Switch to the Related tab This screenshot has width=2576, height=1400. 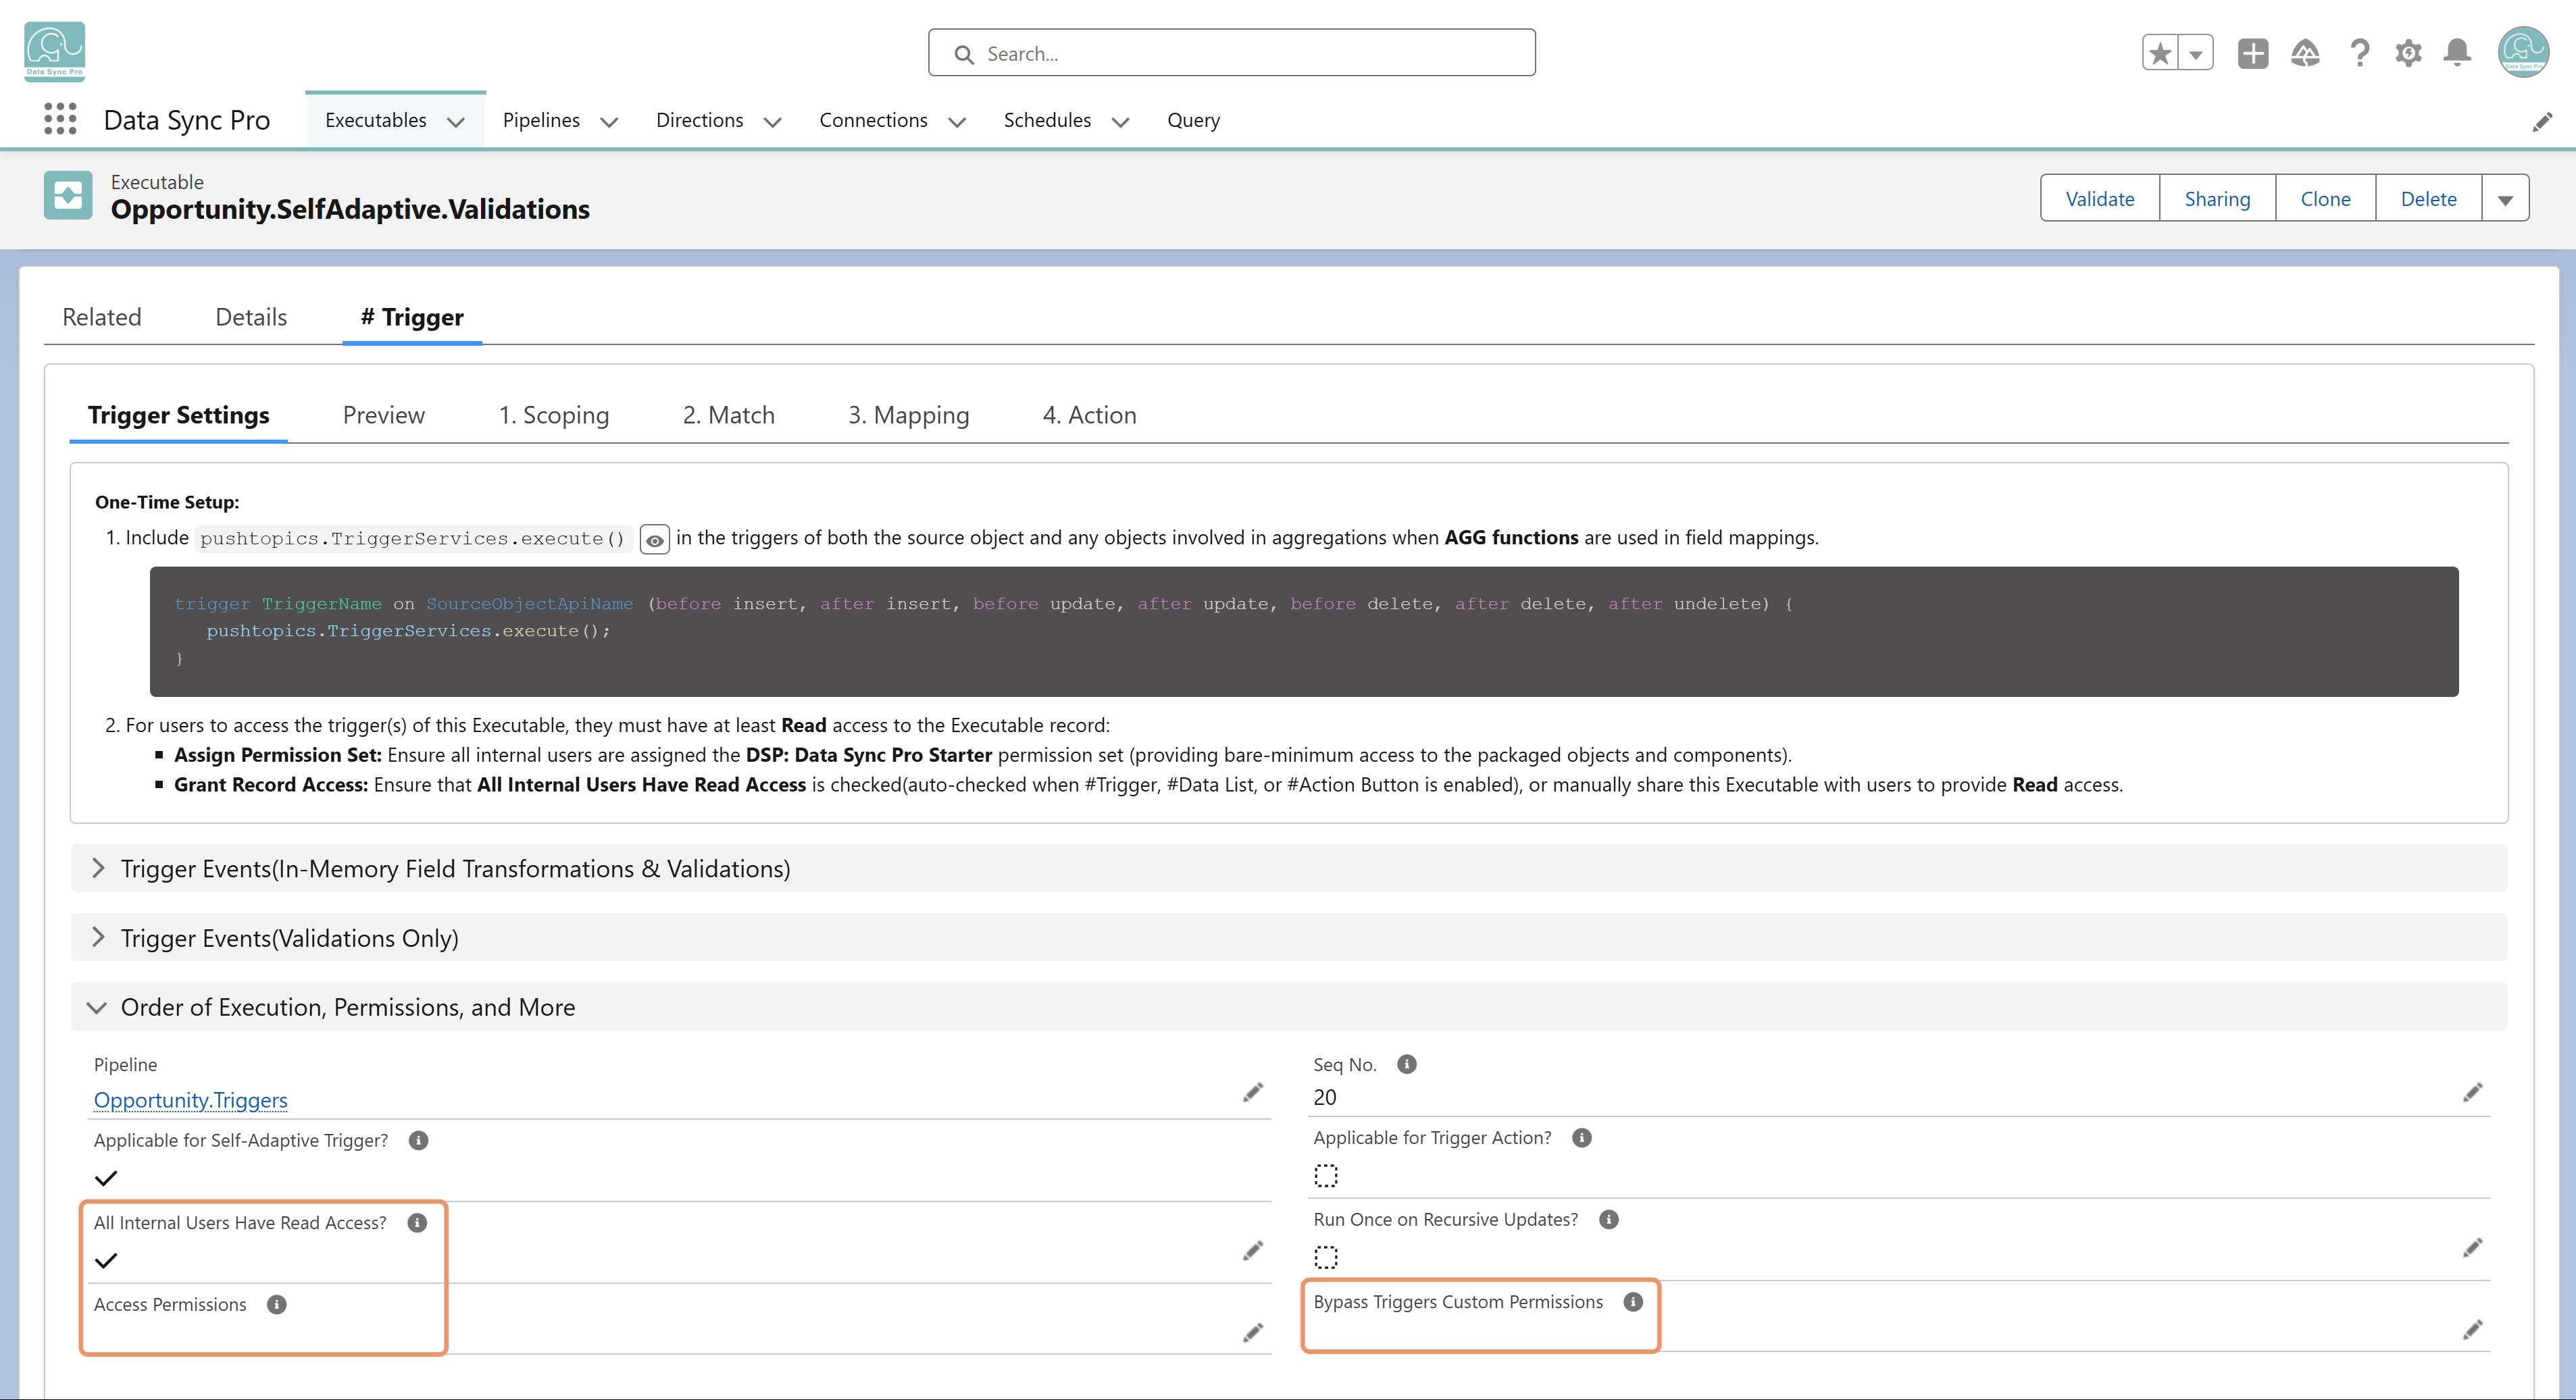(102, 317)
